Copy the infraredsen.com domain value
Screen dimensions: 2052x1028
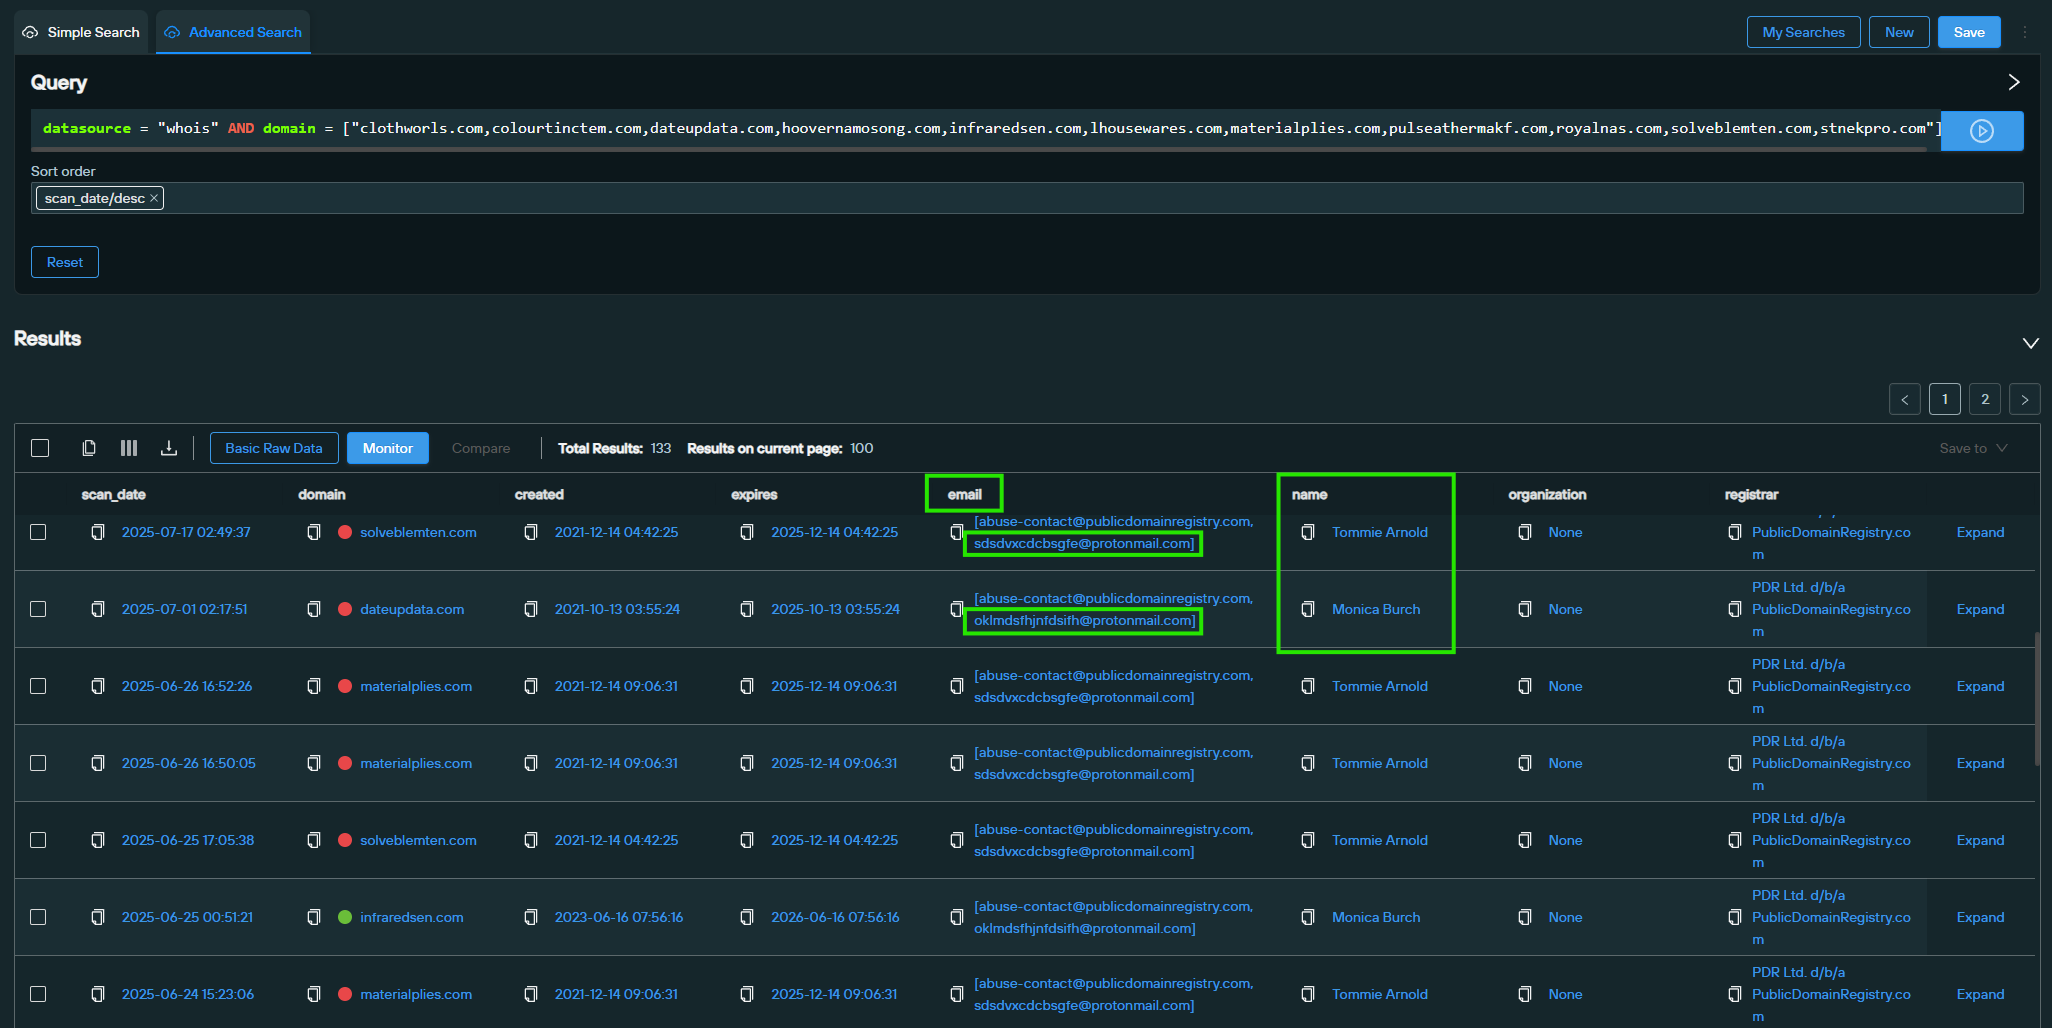tap(314, 917)
